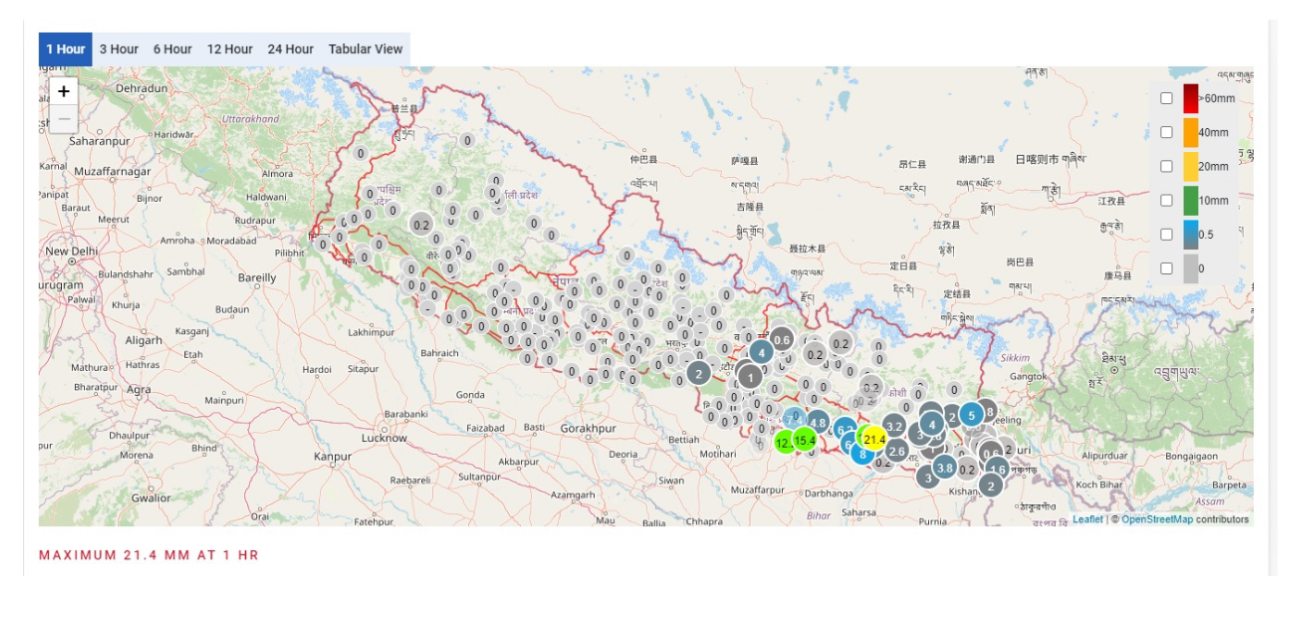Select the 4 marker next to 0.6
This screenshot has width=1290, height=626.
(761, 352)
